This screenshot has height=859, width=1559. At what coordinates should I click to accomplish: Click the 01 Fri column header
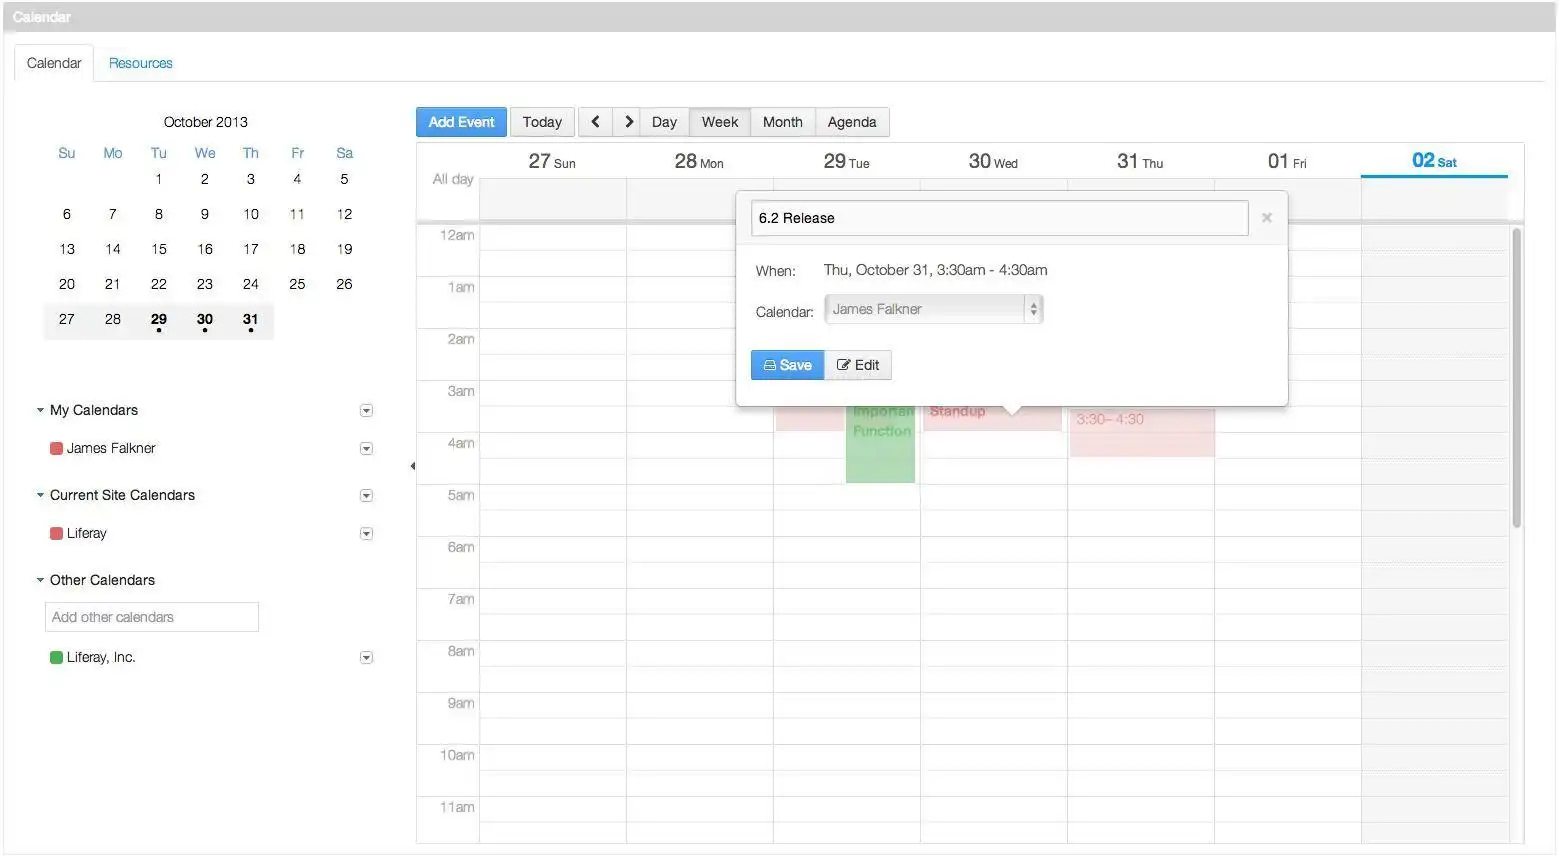pos(1287,161)
